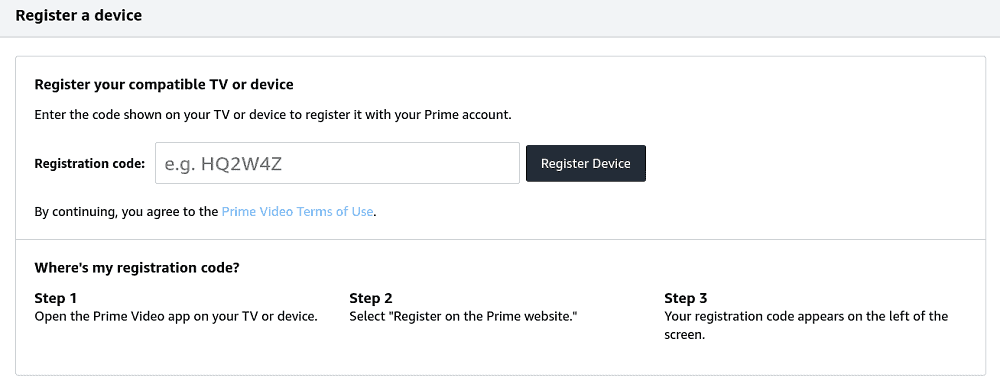Viewport: 1000px width, 384px height.
Task: Click the "By continuing, you agree to the" text
Action: [126, 211]
